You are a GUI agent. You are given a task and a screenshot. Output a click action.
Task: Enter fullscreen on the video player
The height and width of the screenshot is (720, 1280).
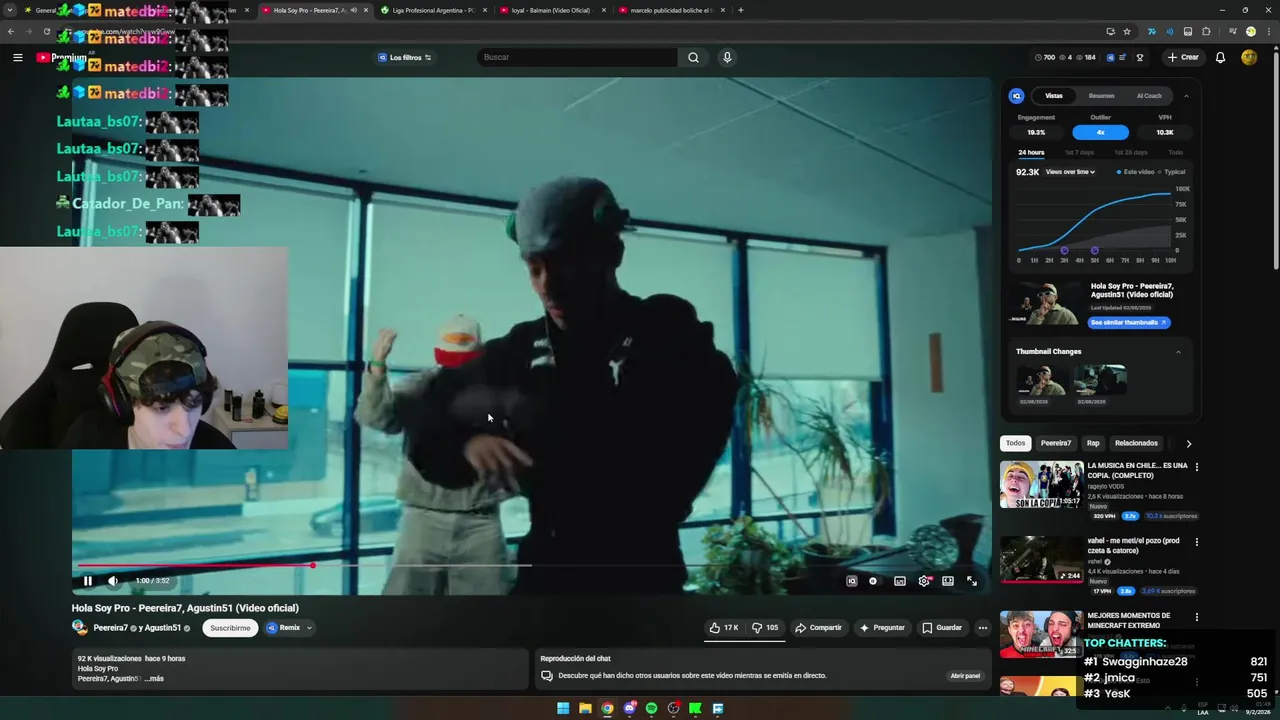coord(972,581)
